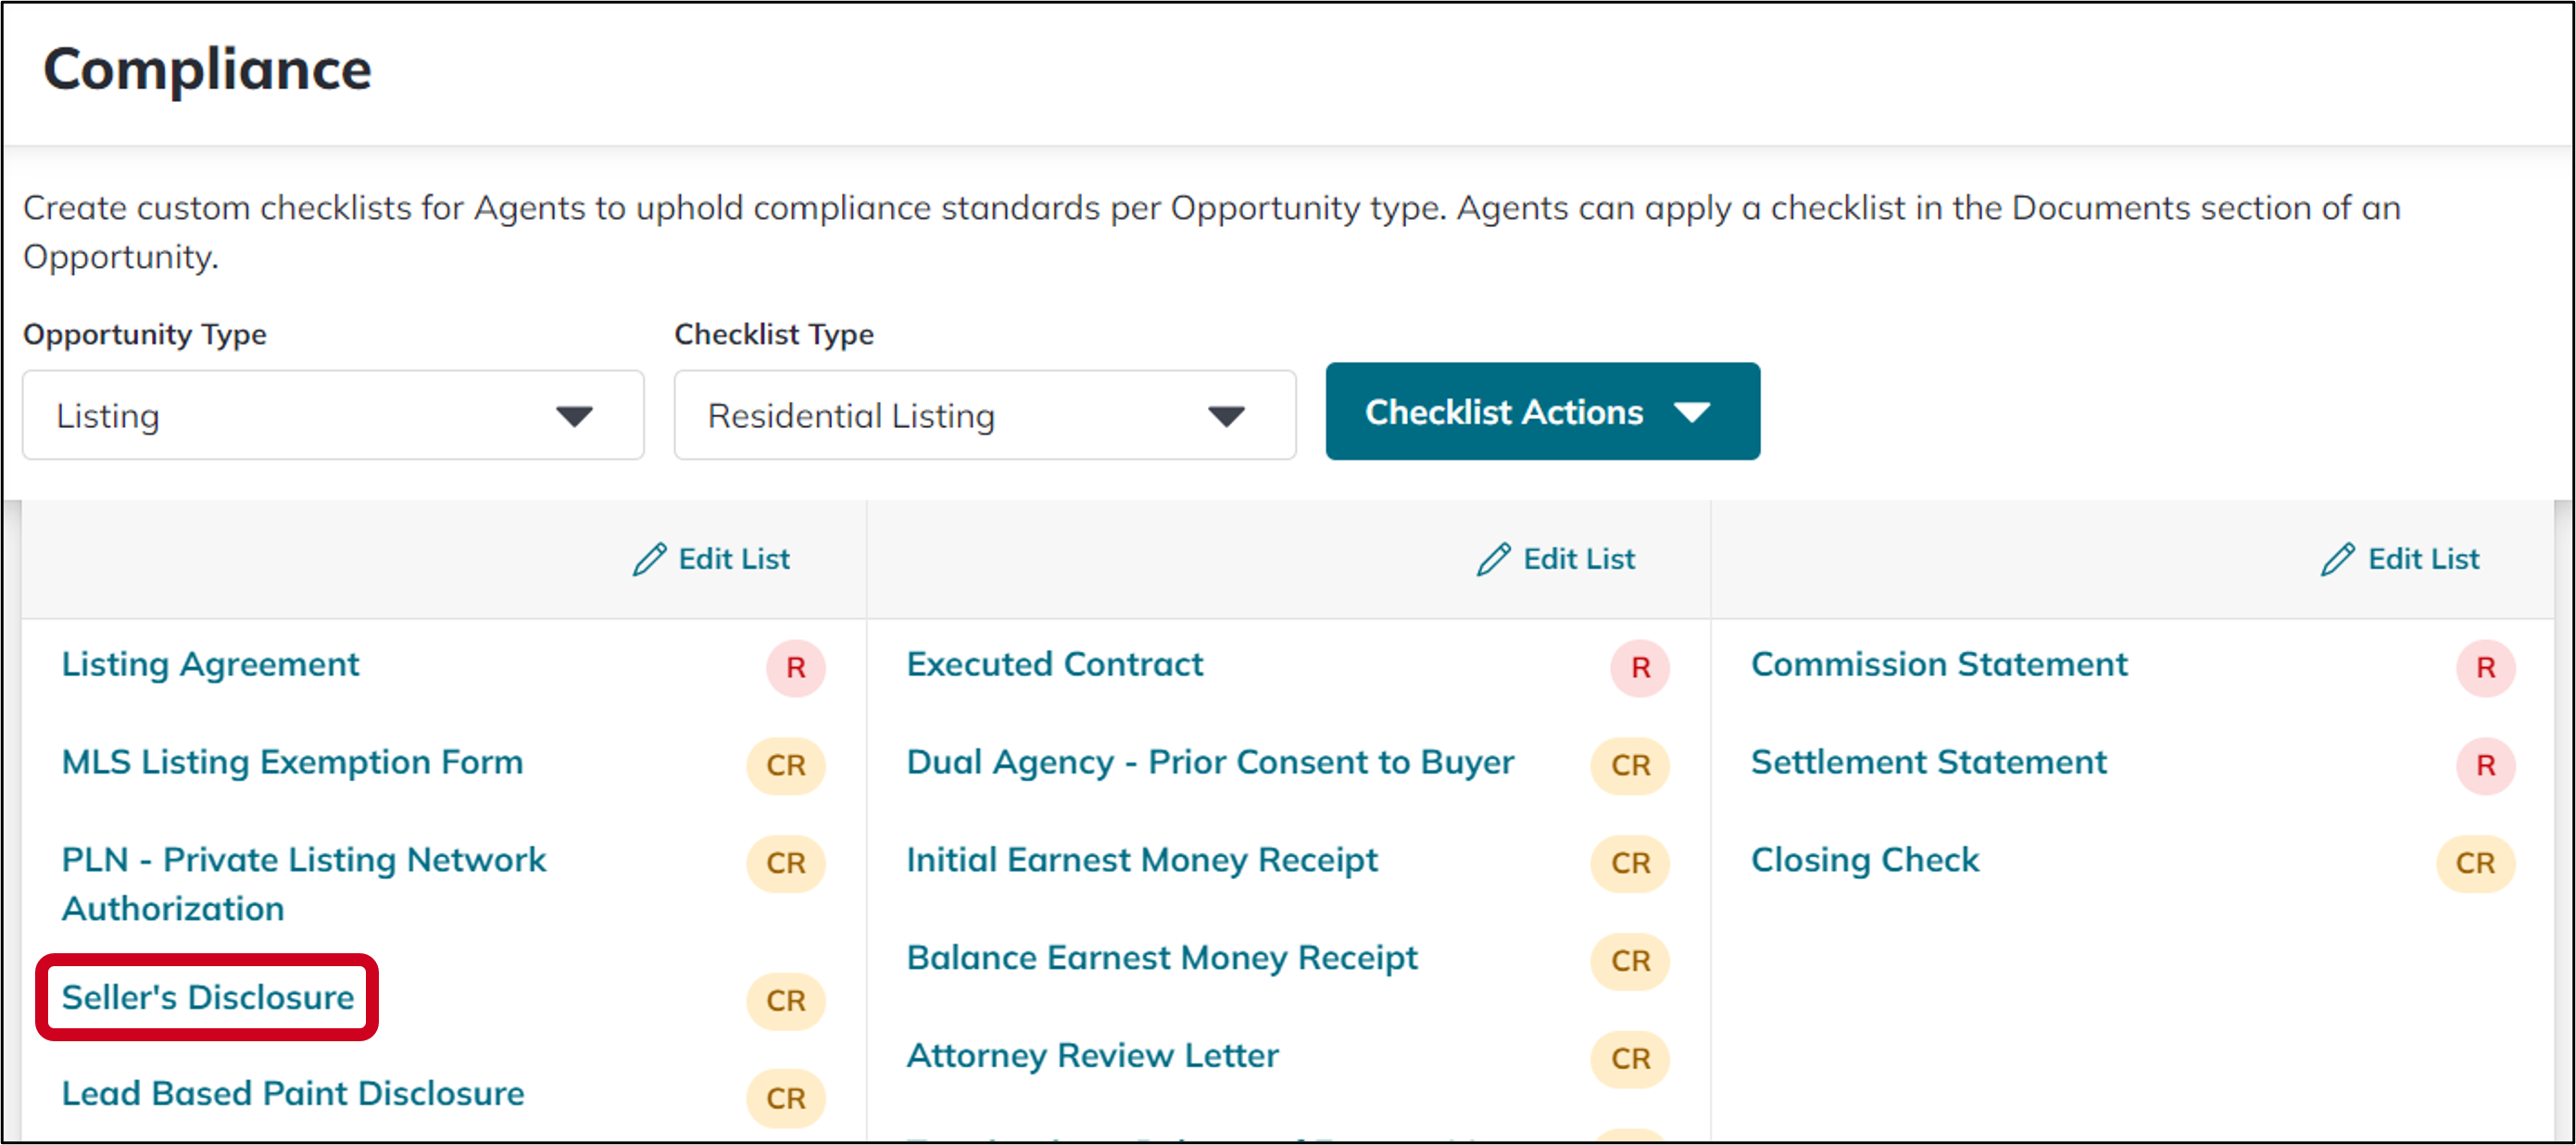This screenshot has height=1145, width=2576.
Task: Open the Executed Contract item
Action: tap(1054, 663)
